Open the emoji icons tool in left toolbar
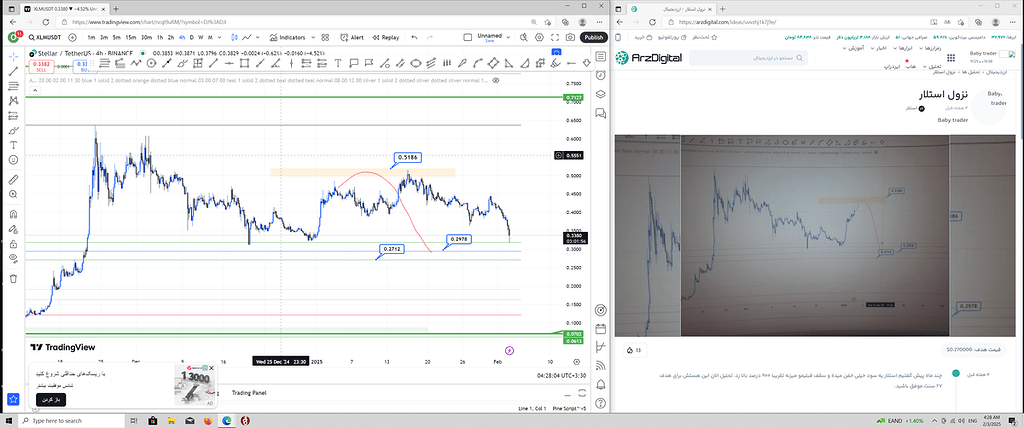Screen dimensions: 1024x428 [x=13, y=159]
